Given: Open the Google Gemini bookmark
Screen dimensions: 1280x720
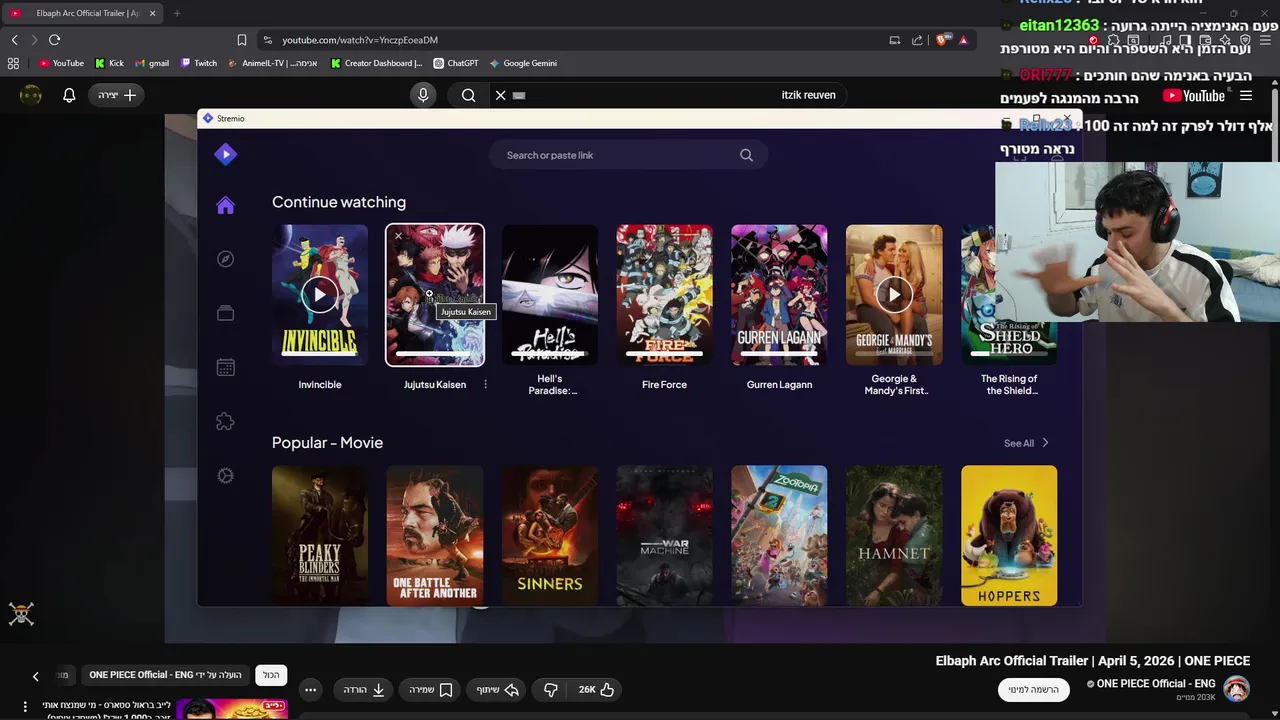Looking at the screenshot, I should point(522,63).
